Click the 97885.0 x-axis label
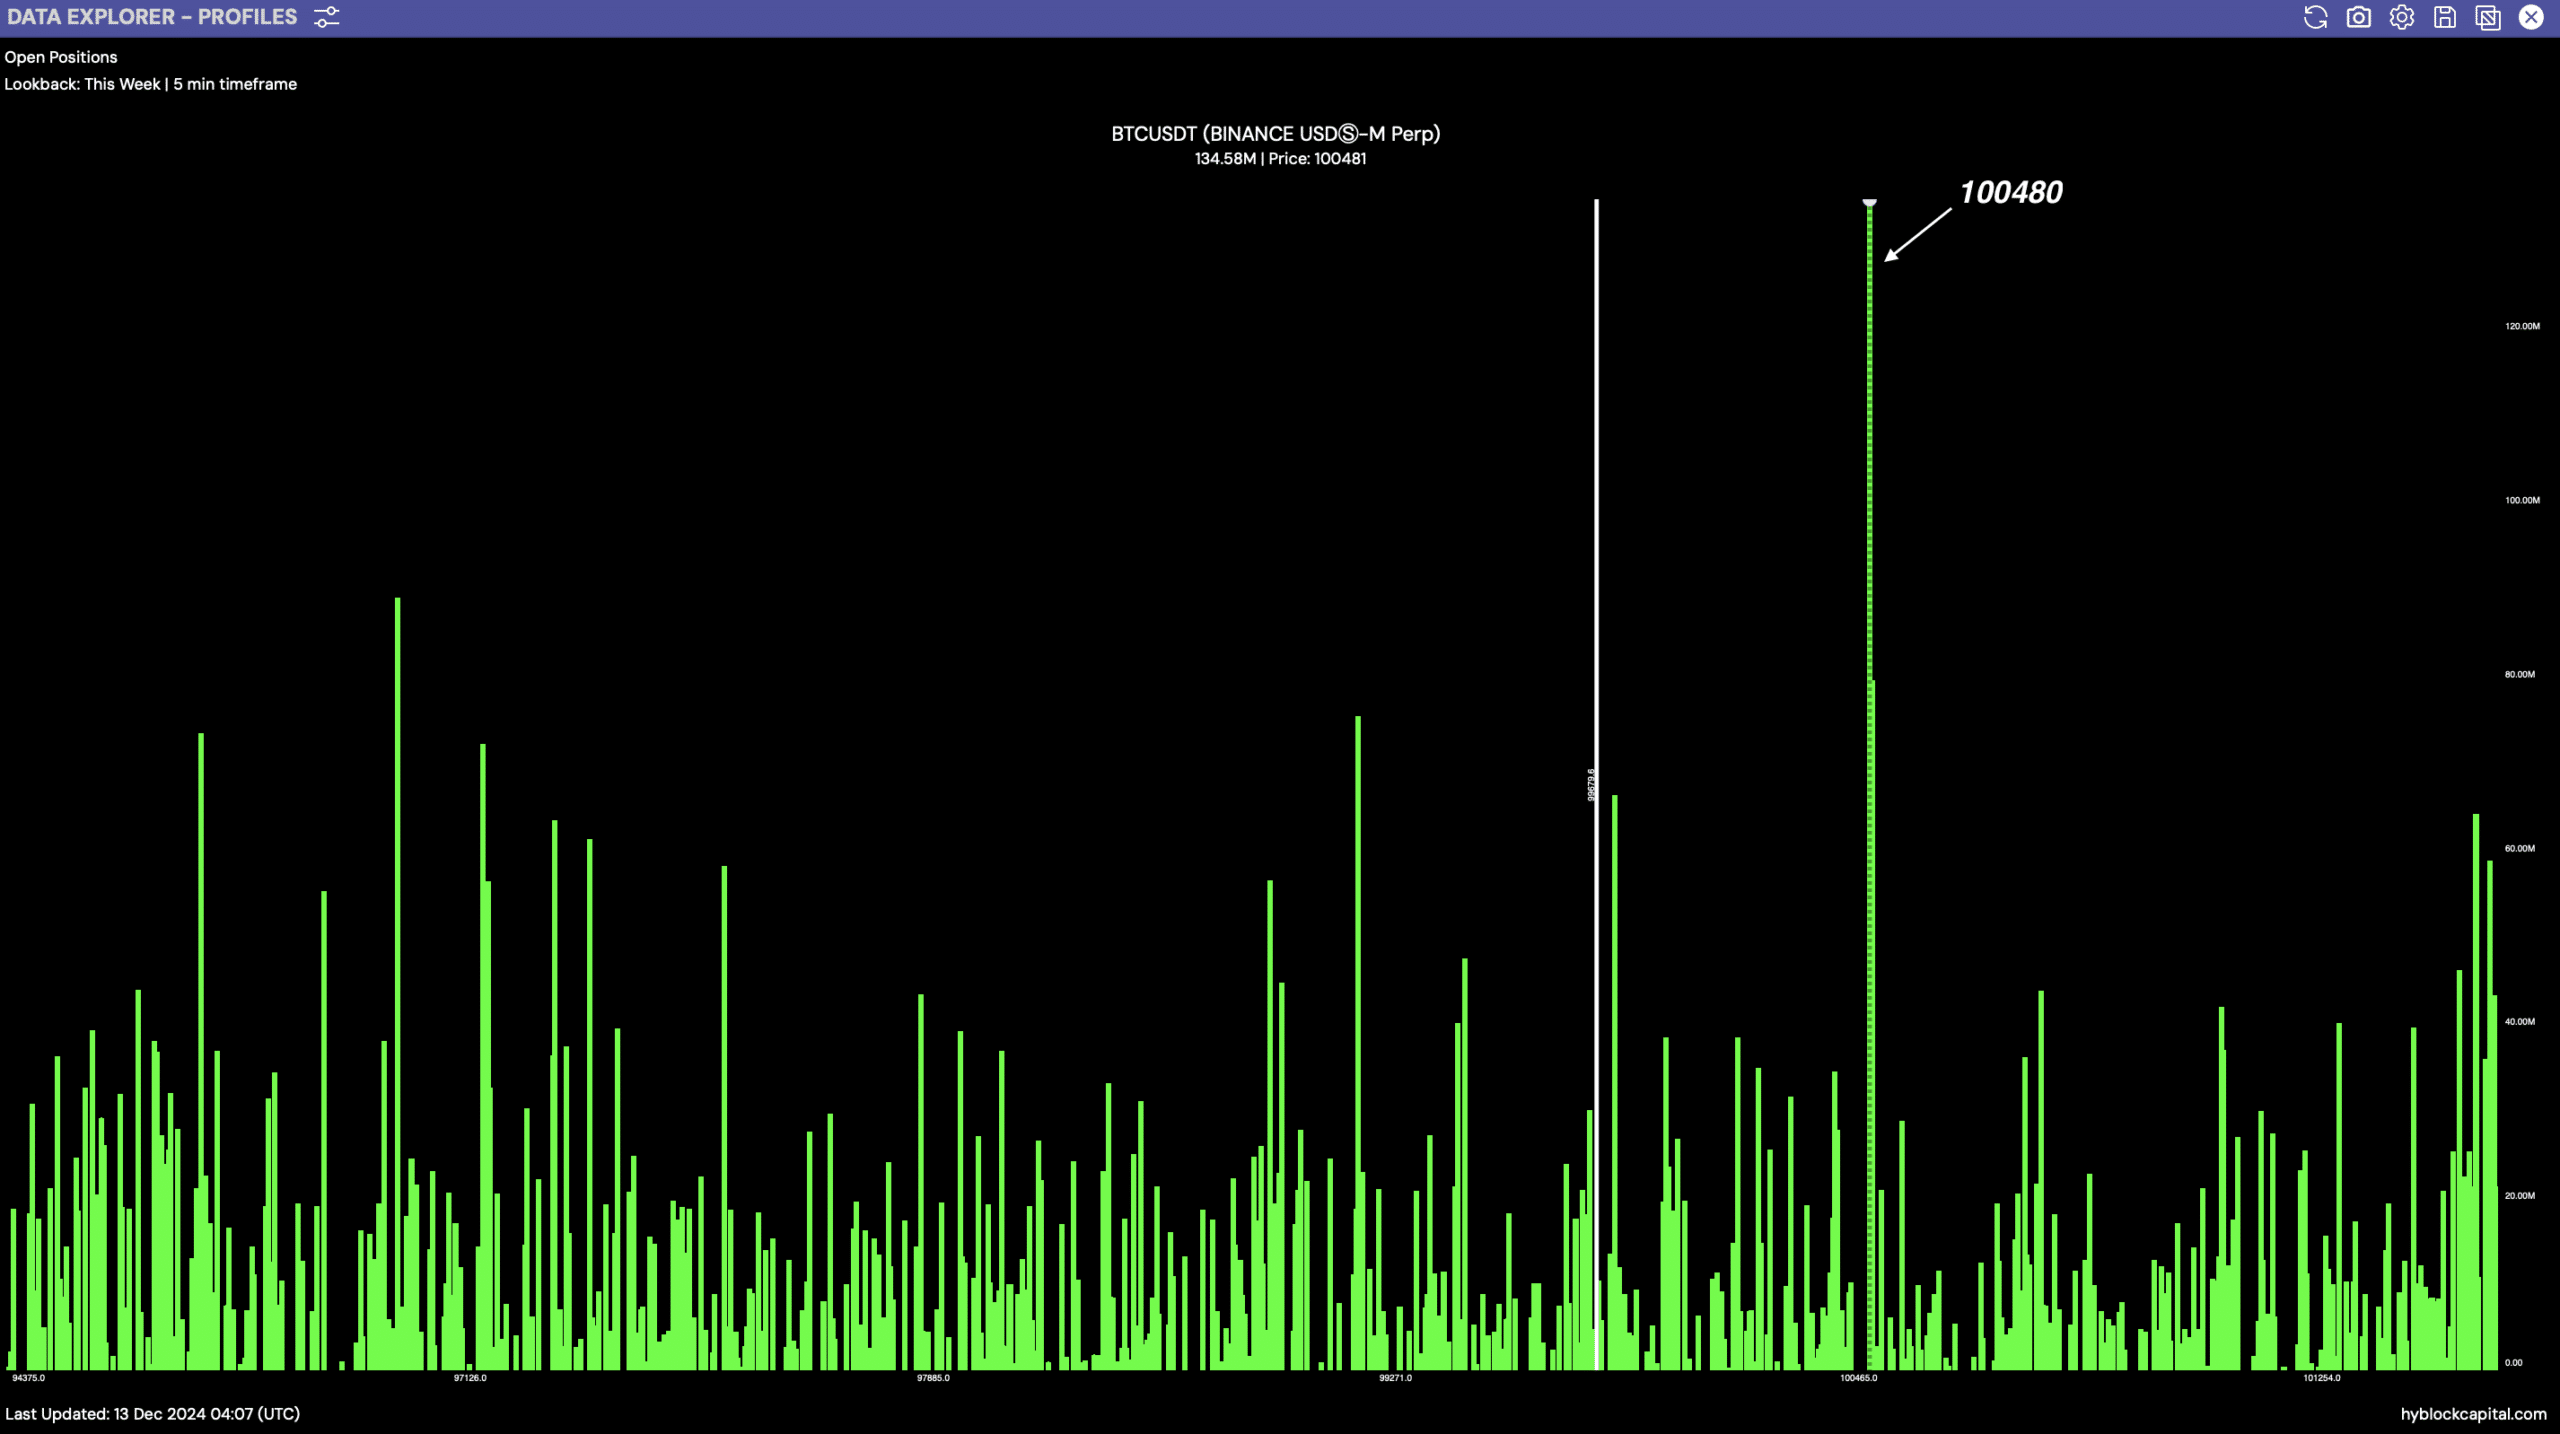The width and height of the screenshot is (2560, 1434). 933,1378
